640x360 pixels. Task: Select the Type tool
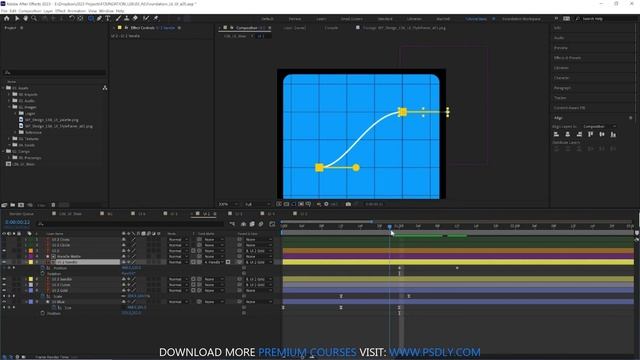click(x=108, y=18)
